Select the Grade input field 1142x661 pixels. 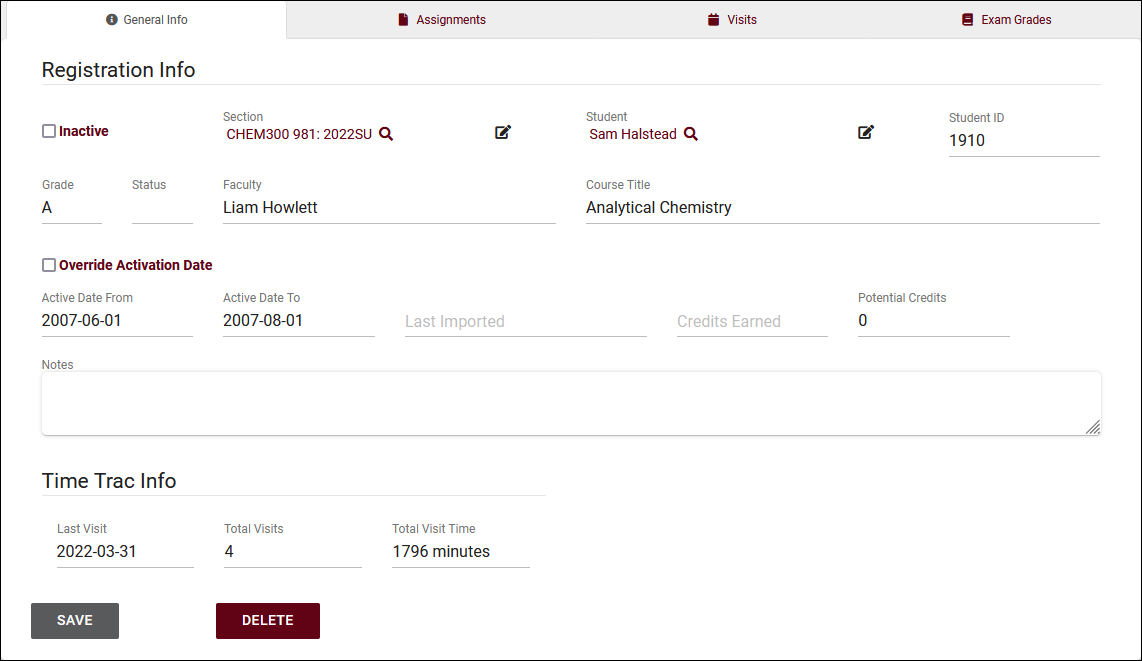click(71, 208)
